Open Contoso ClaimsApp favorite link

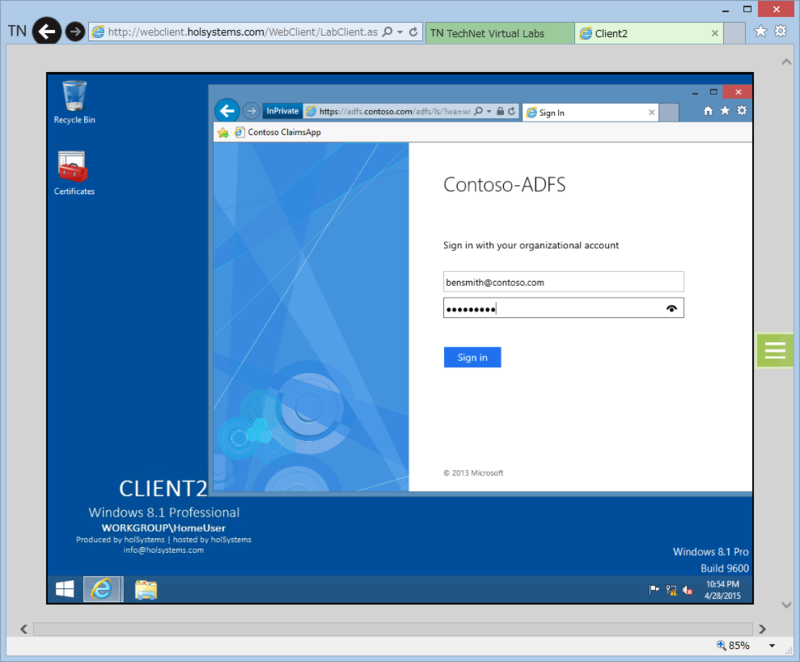coord(278,132)
